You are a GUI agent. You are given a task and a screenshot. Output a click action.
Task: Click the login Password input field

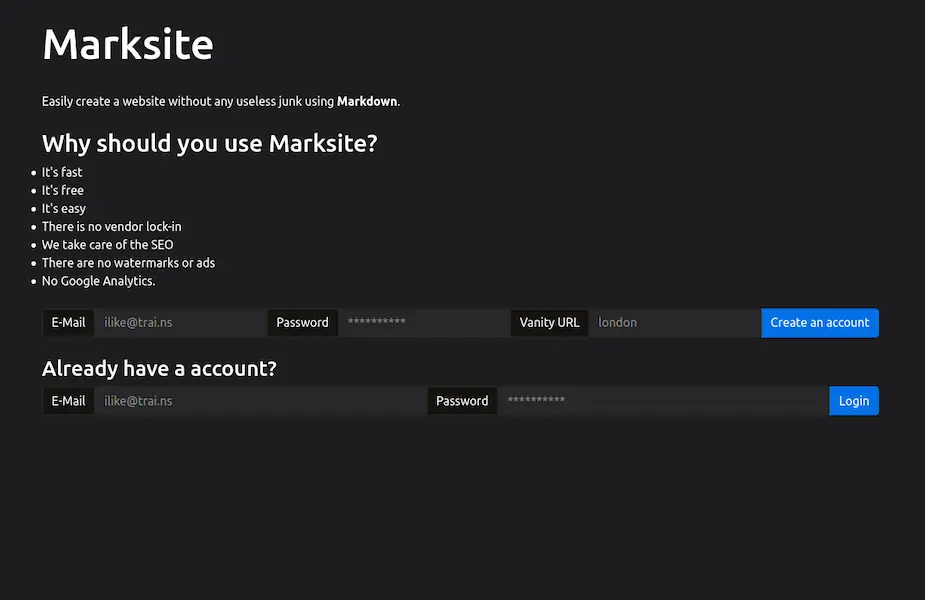pyautogui.click(x=662, y=401)
